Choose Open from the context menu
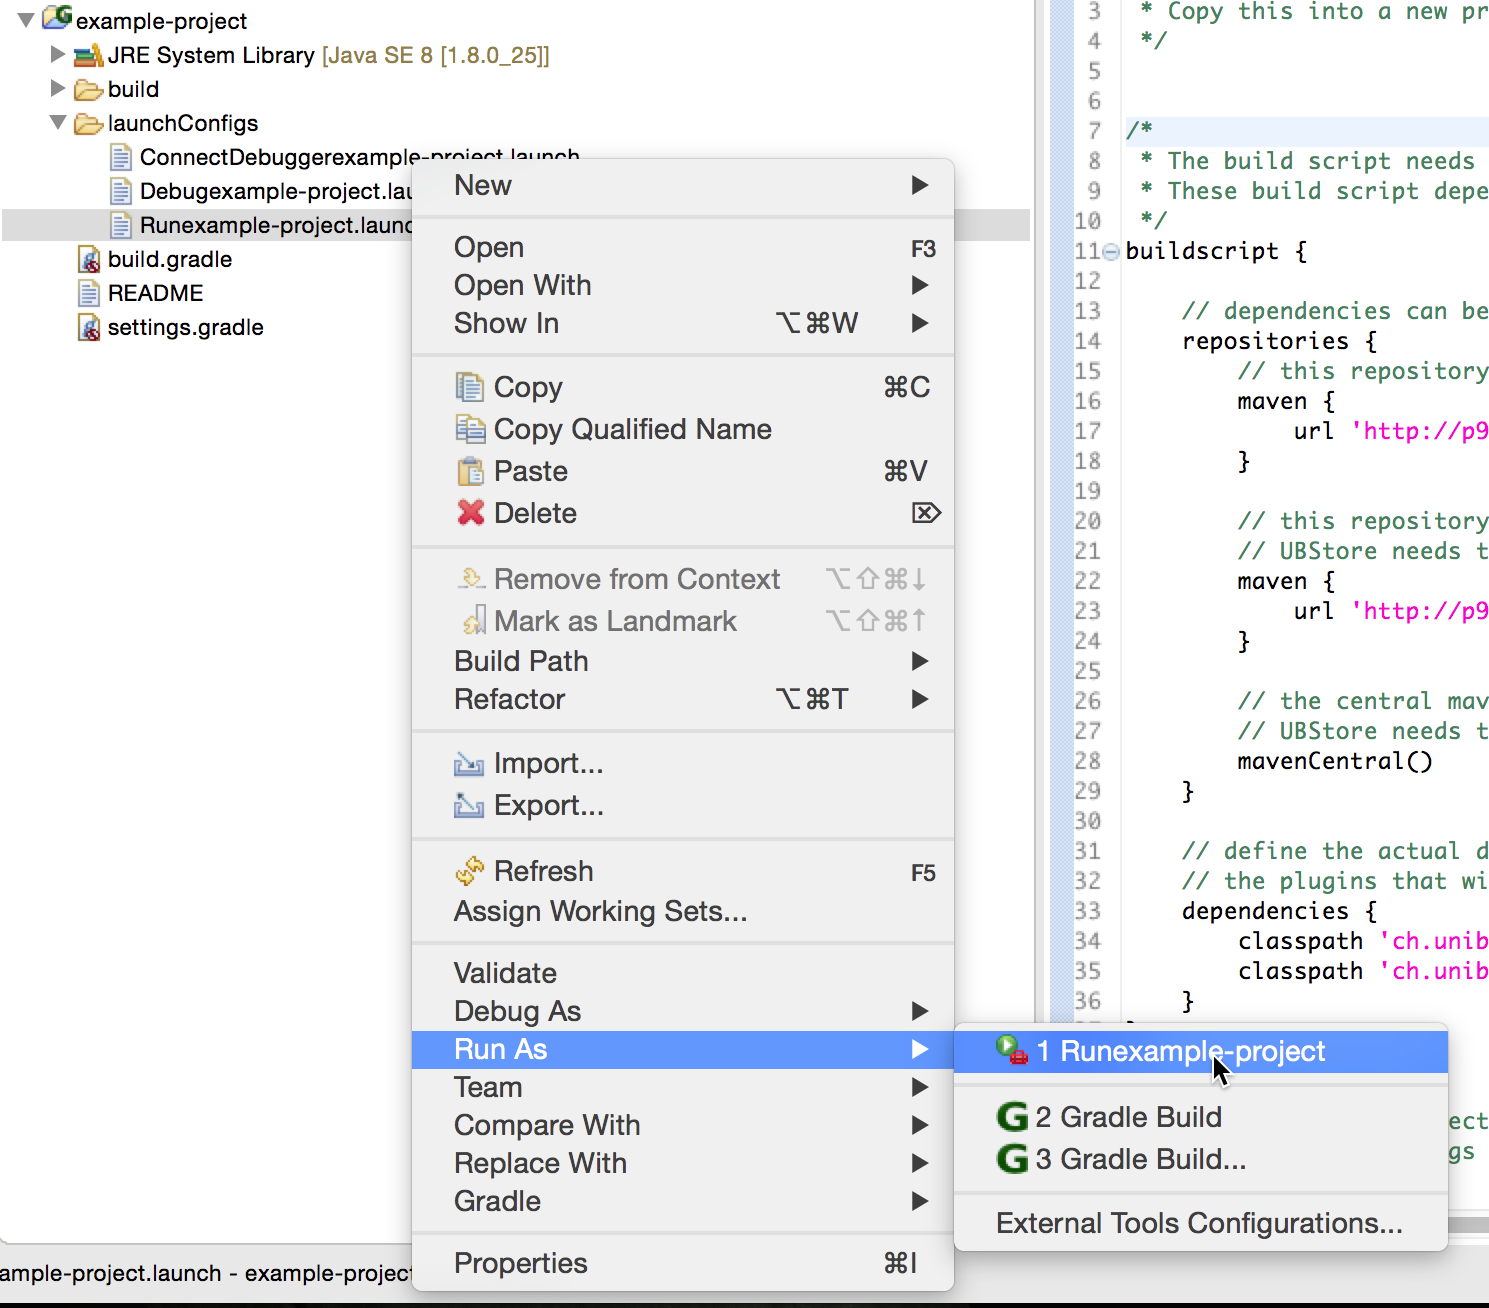 tap(683, 247)
